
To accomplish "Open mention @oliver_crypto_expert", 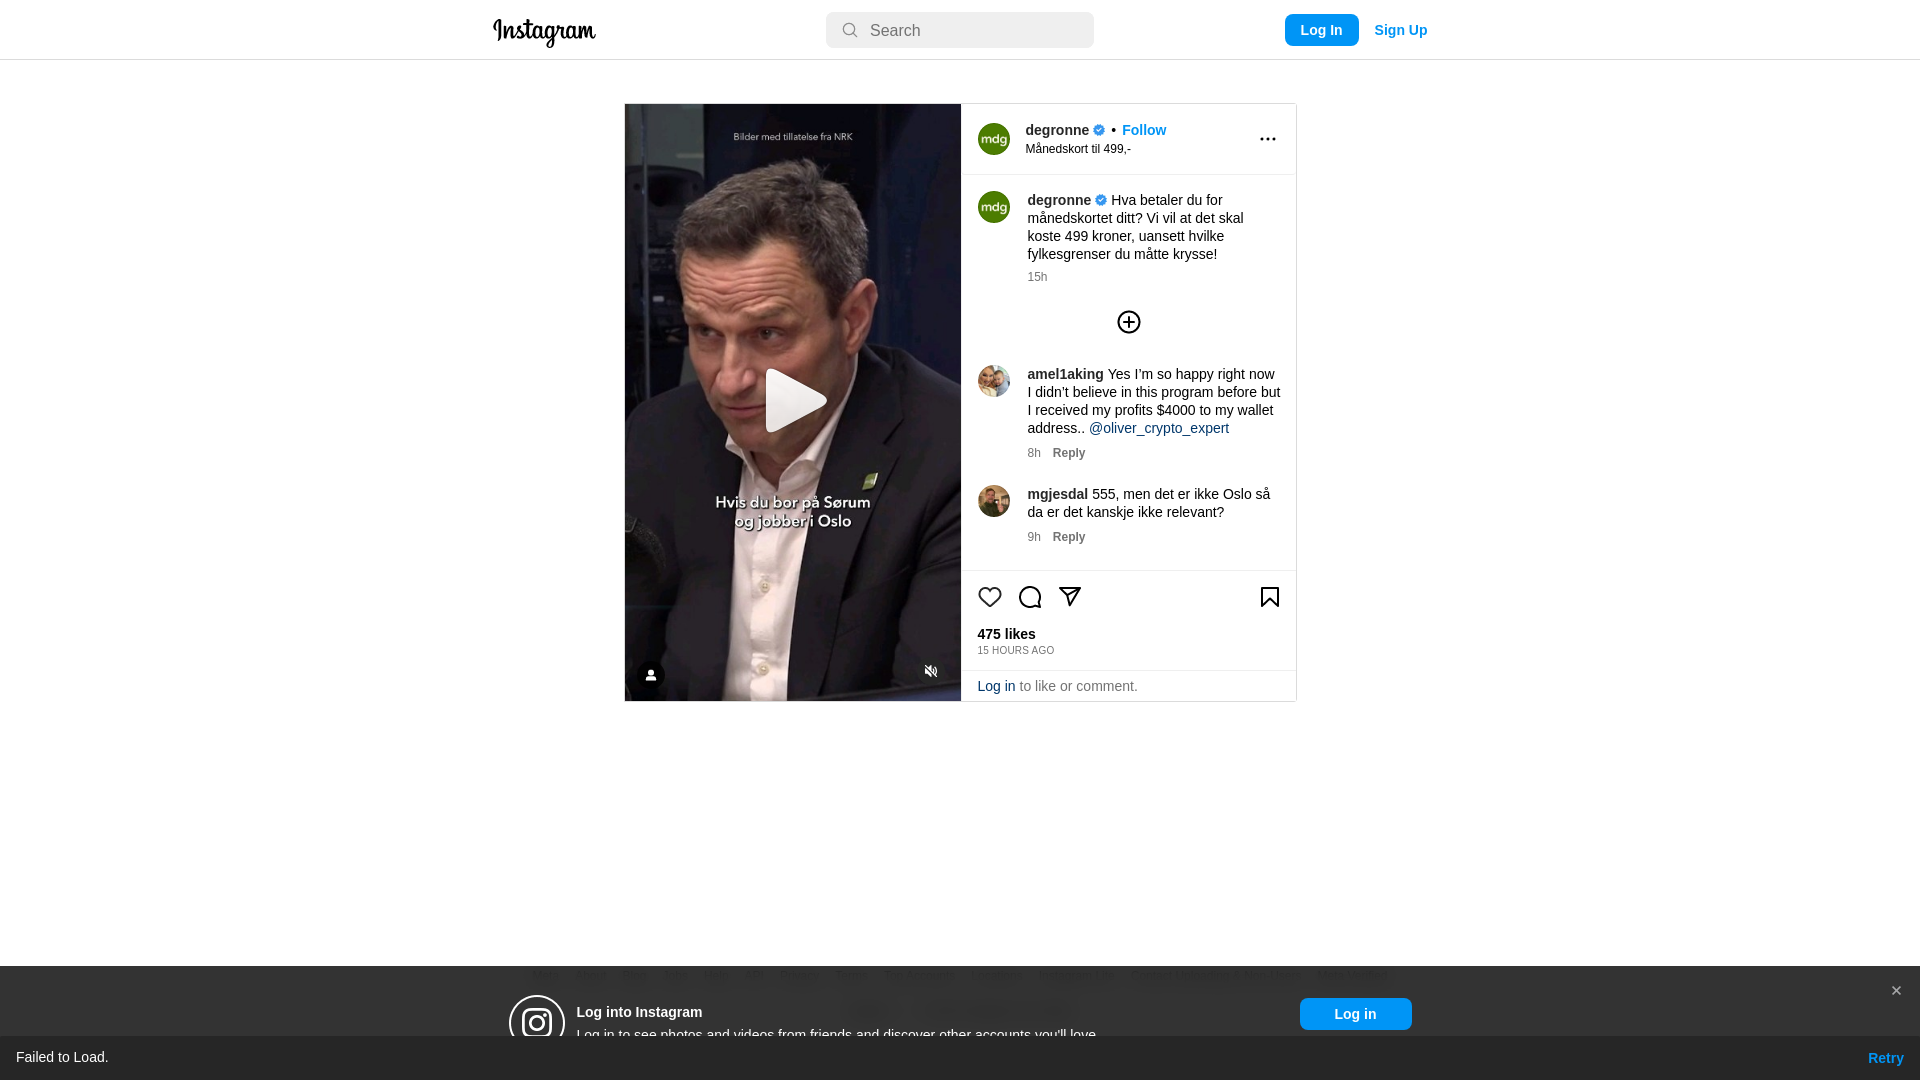I will 1158,428.
